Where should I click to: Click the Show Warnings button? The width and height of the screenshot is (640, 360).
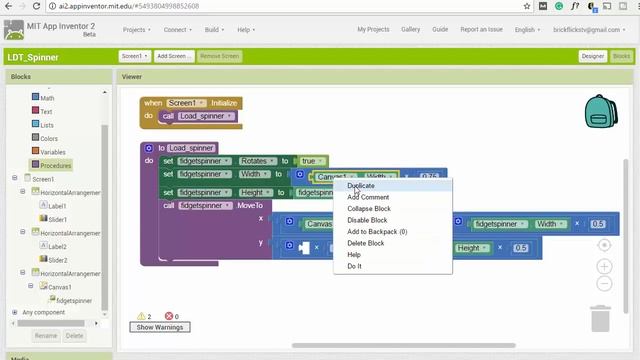pyautogui.click(x=160, y=327)
